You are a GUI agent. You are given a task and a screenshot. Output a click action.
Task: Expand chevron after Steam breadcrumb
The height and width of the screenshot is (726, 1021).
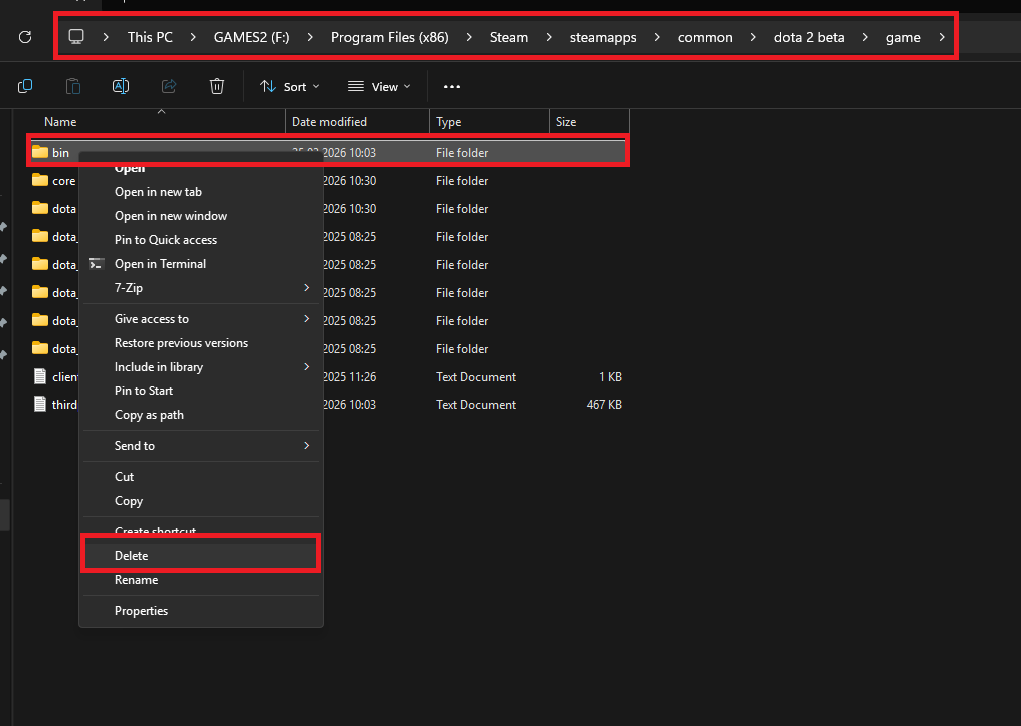pyautogui.click(x=549, y=37)
